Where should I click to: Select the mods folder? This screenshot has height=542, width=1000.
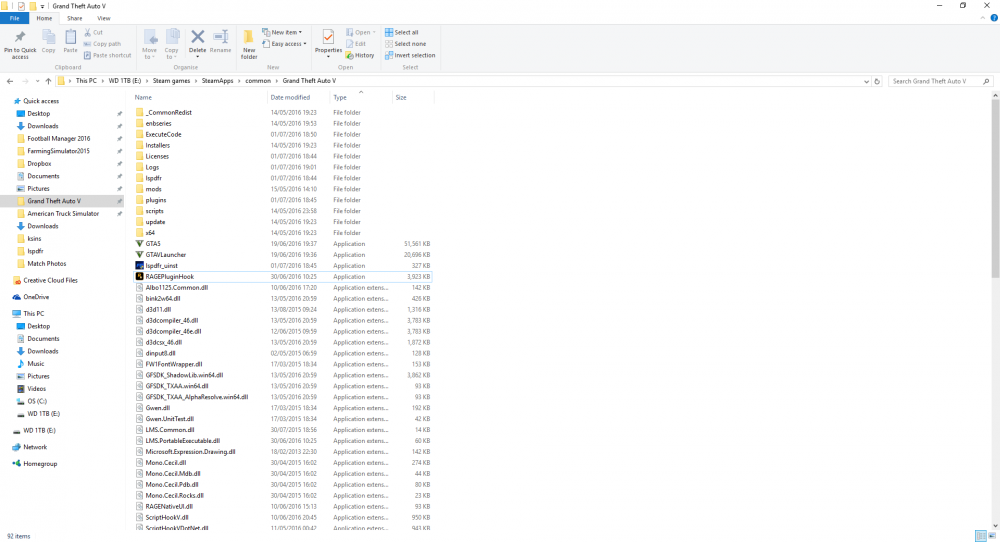click(153, 189)
